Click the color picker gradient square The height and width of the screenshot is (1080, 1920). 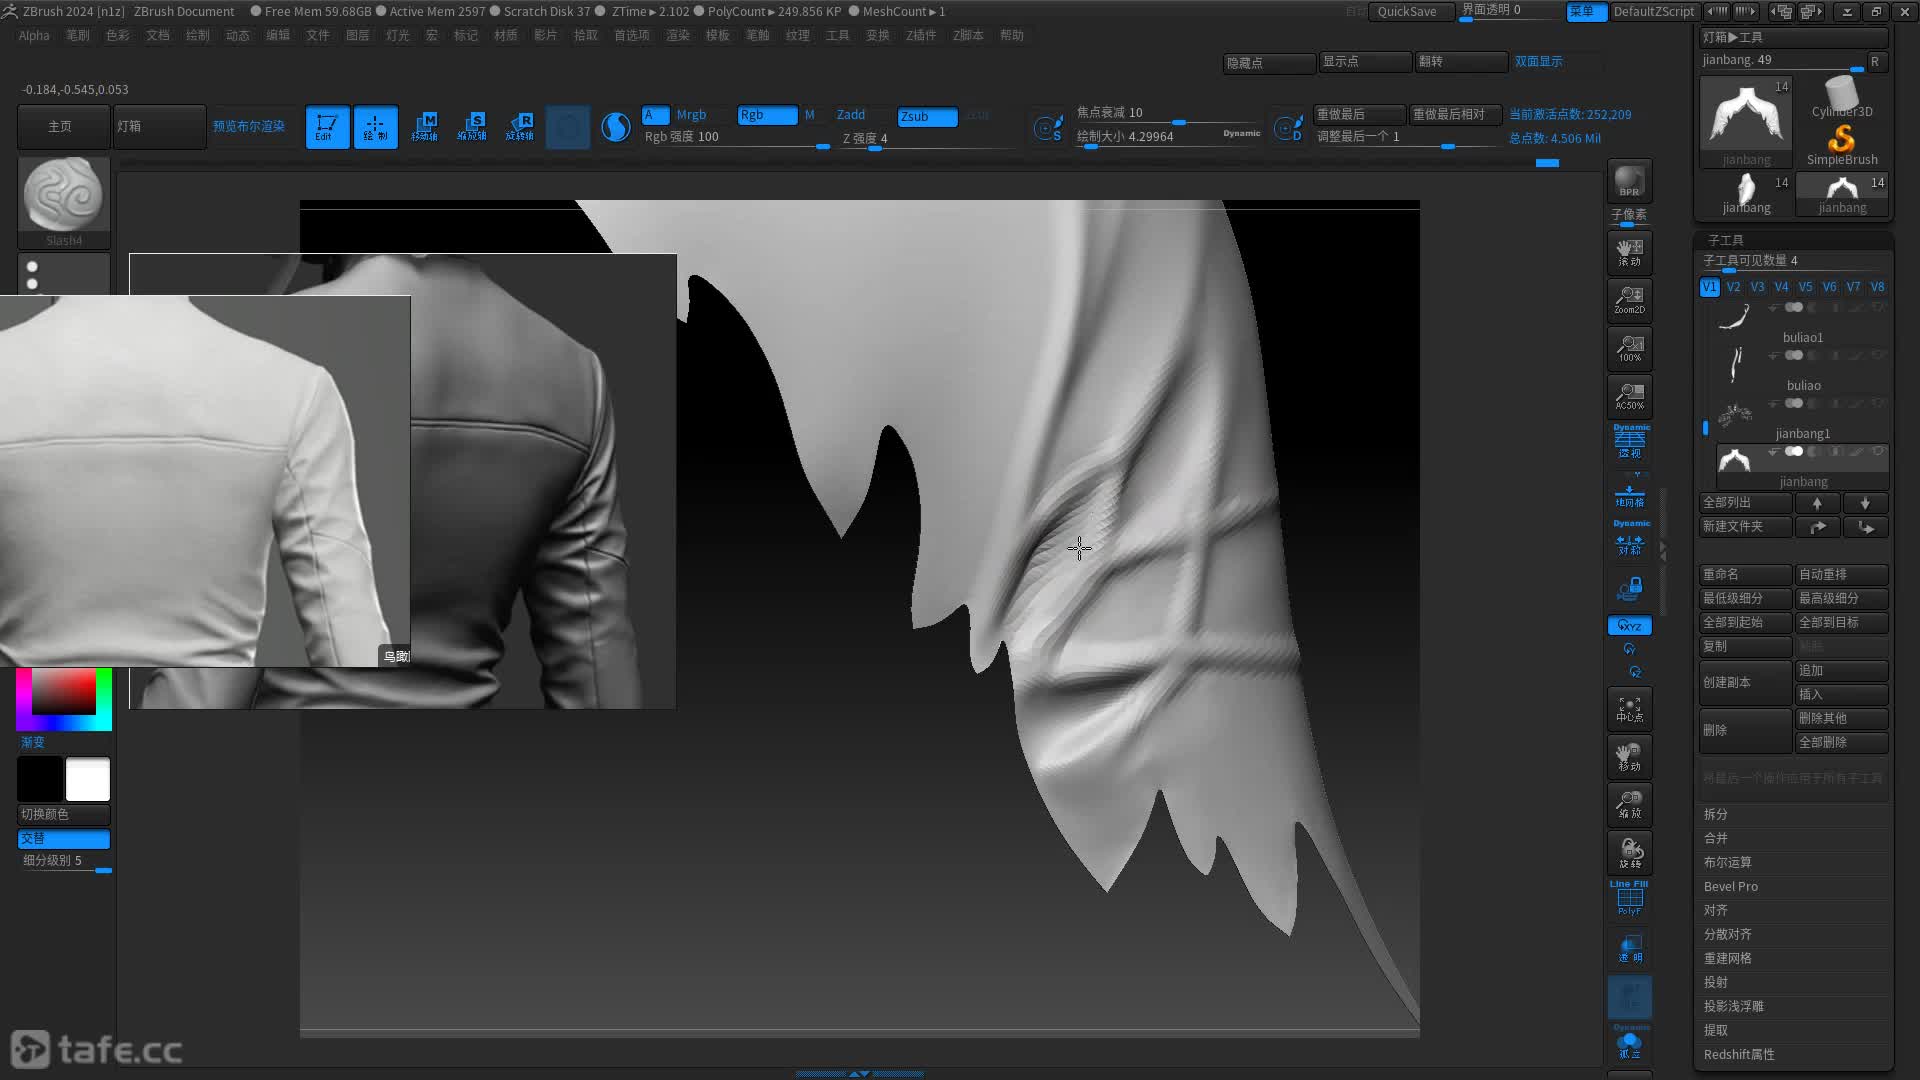[64, 691]
